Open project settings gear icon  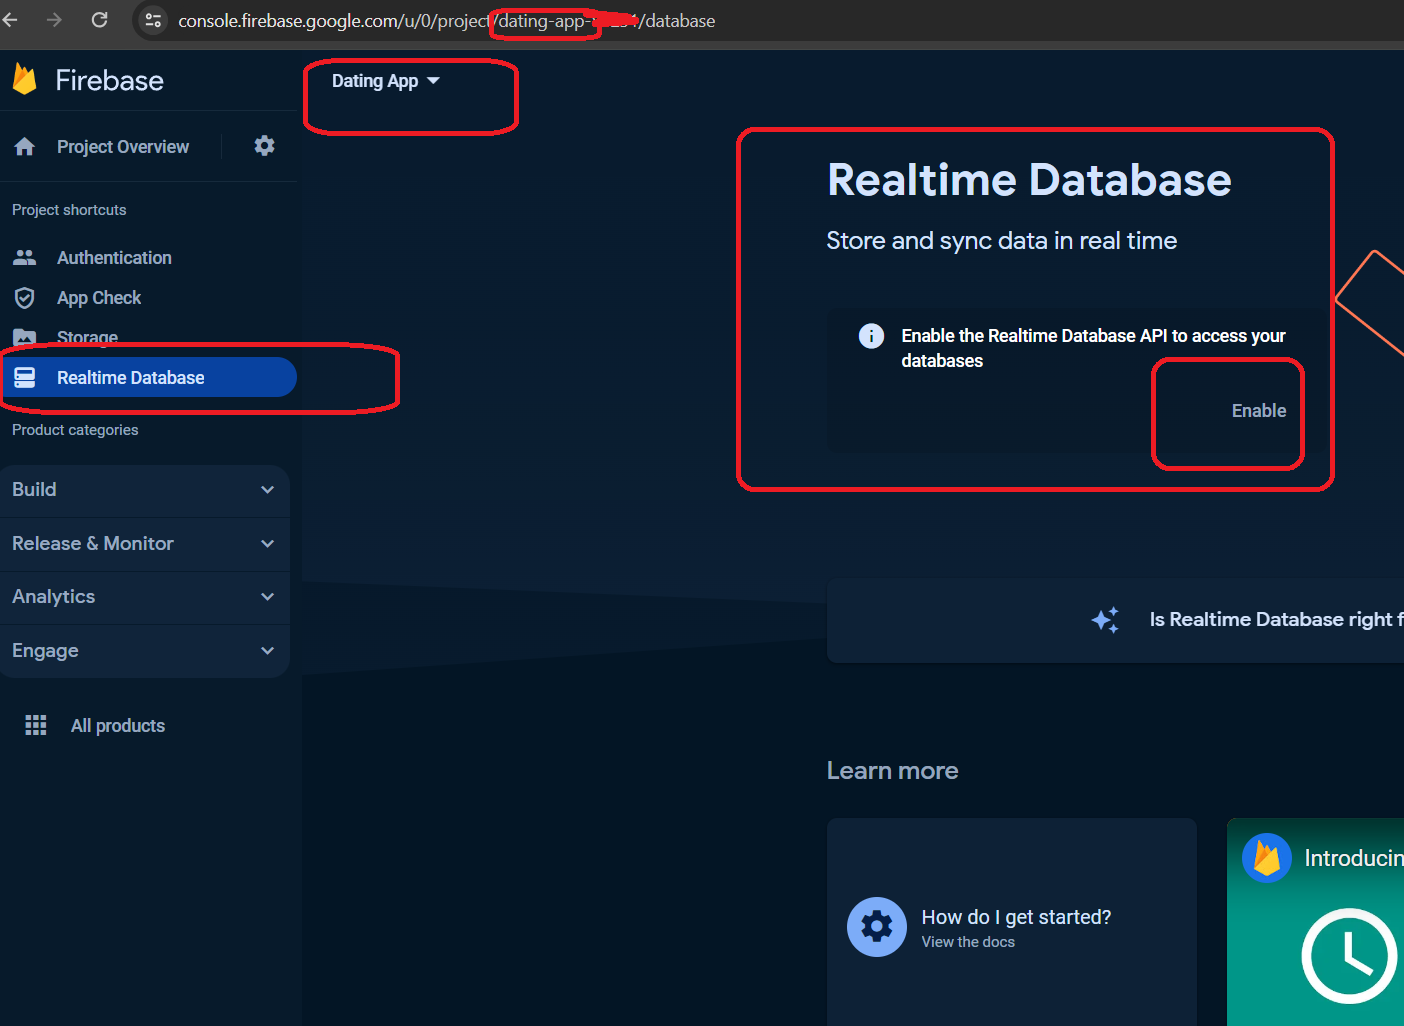tap(264, 146)
